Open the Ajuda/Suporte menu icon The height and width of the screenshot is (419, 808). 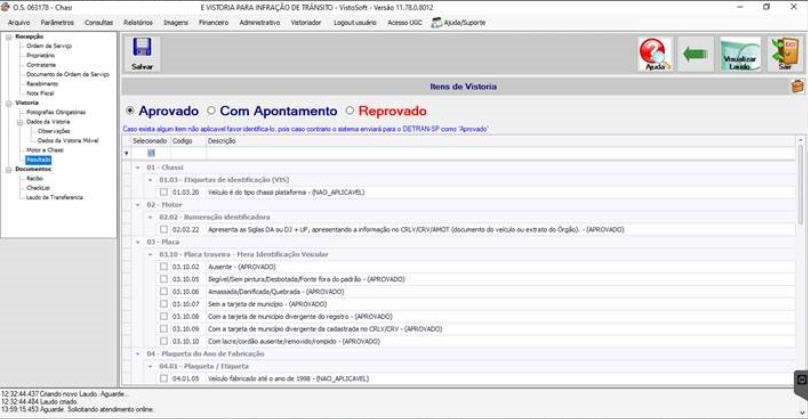[437, 23]
